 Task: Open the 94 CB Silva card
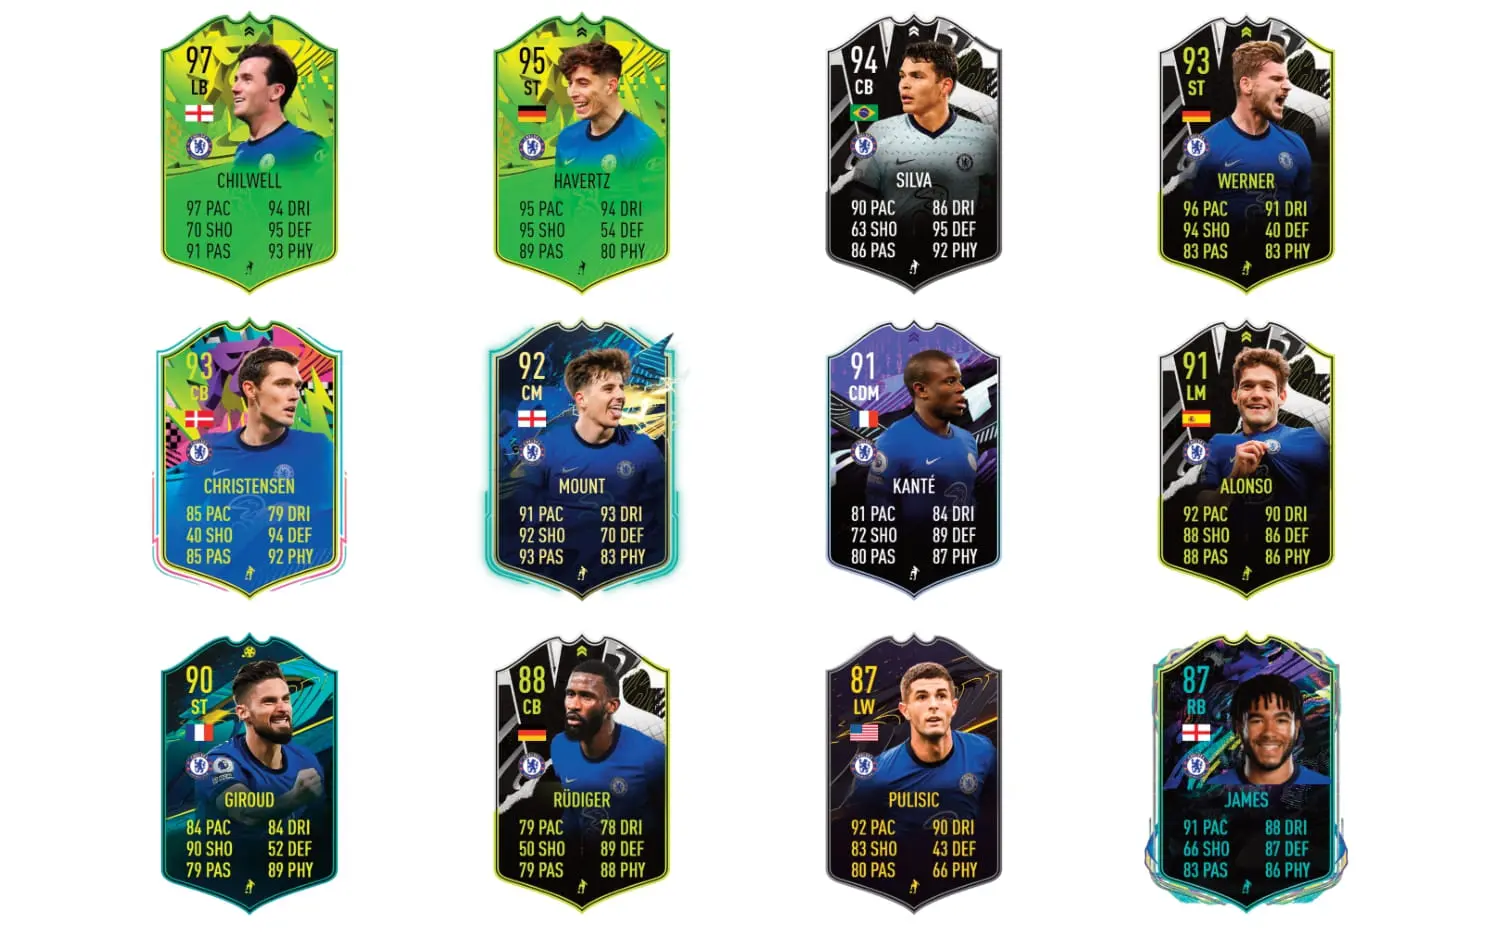[x=914, y=153]
